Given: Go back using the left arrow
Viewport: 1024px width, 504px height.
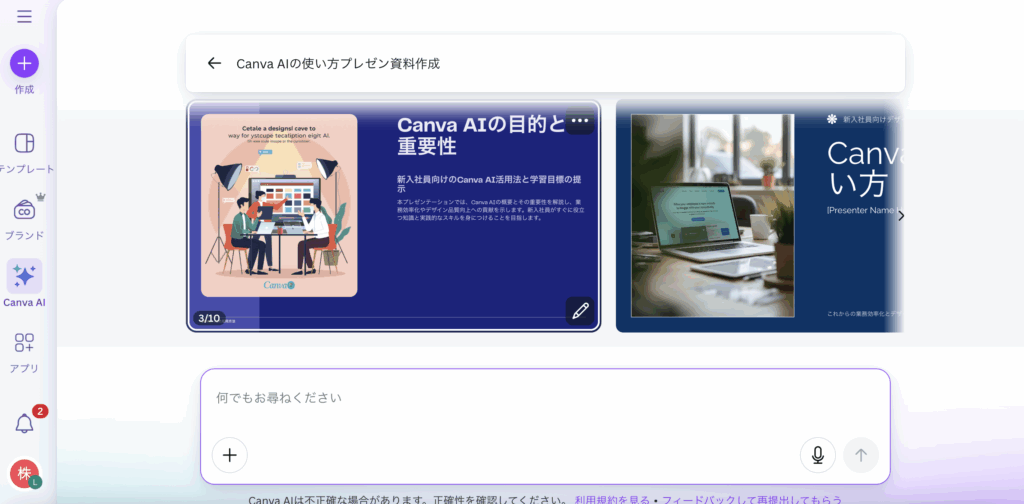Looking at the screenshot, I should pos(214,63).
